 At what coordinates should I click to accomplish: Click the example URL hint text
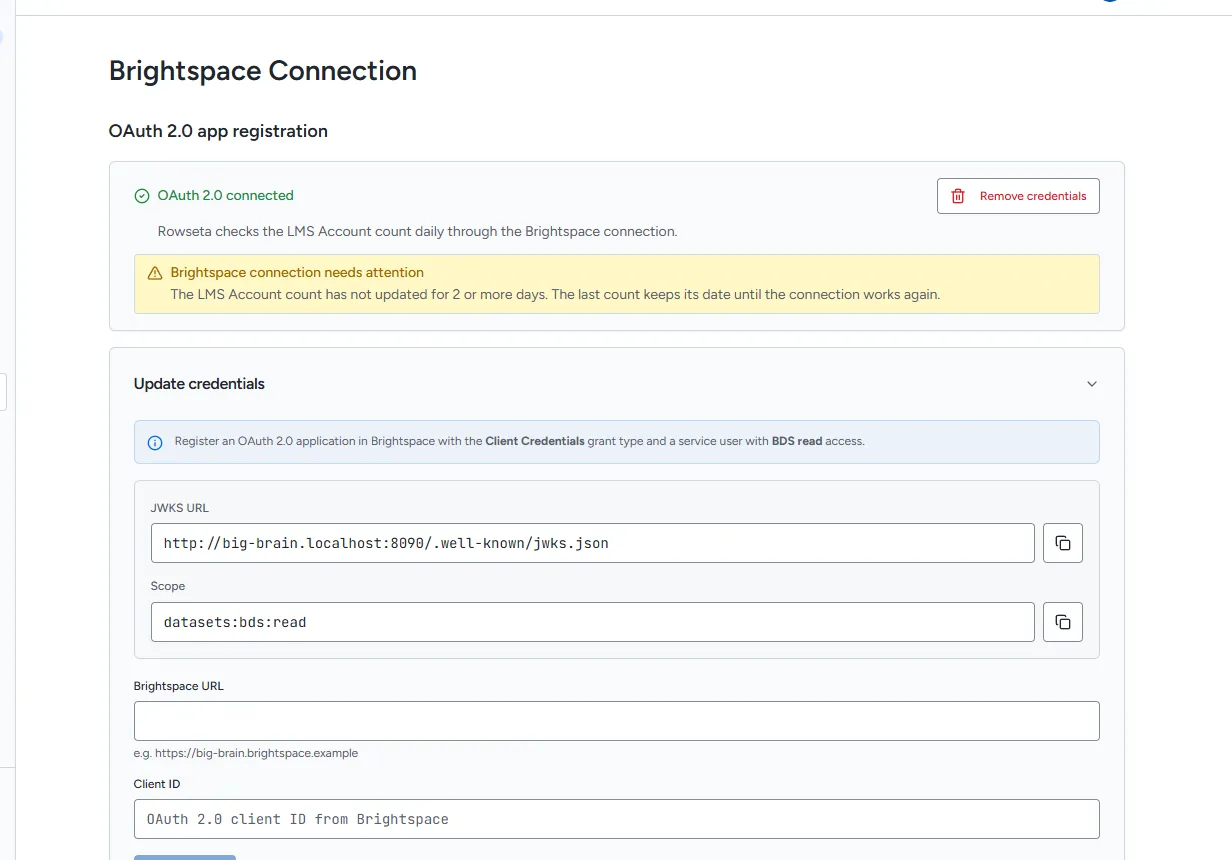point(246,753)
